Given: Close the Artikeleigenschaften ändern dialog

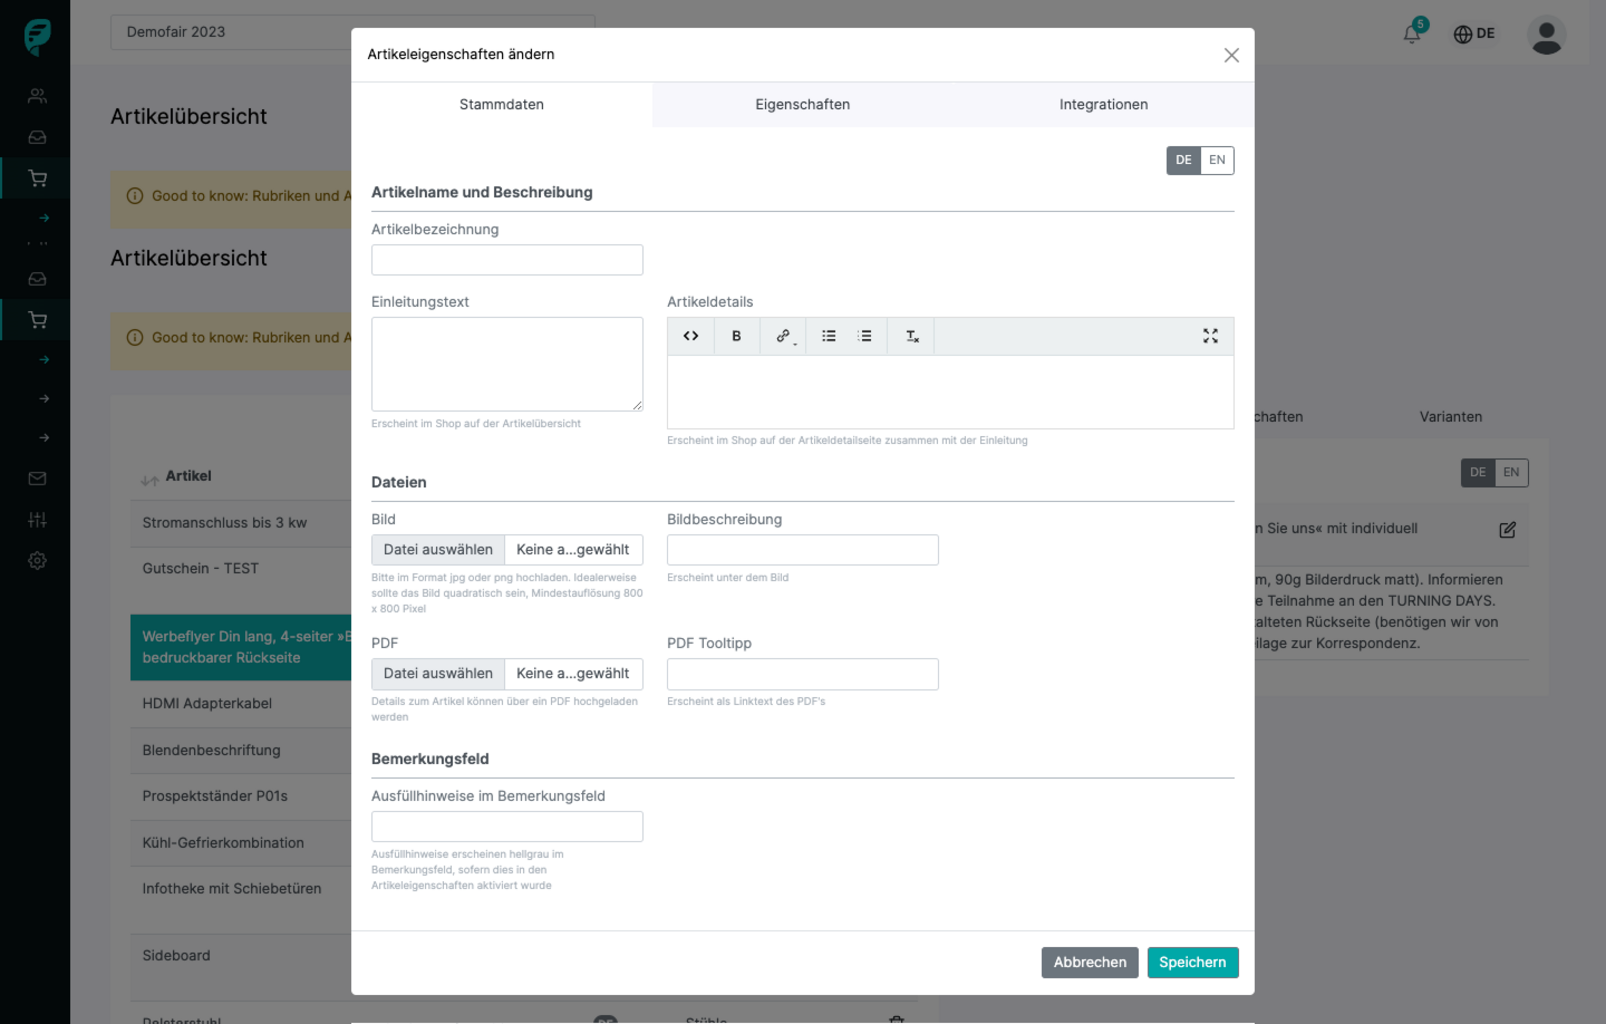Looking at the screenshot, I should pos(1231,55).
